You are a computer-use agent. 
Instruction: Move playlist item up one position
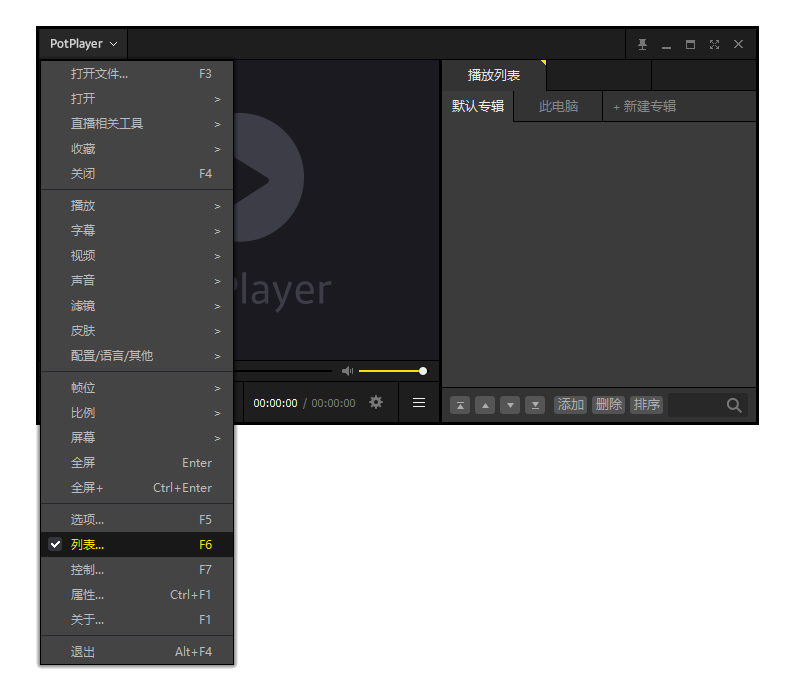click(485, 405)
